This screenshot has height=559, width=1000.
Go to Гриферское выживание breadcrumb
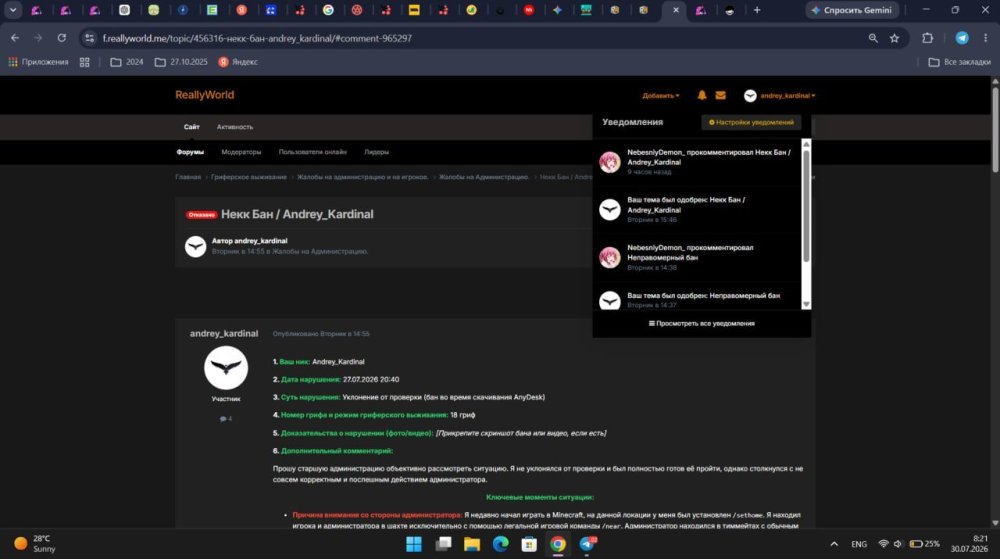[x=249, y=177]
